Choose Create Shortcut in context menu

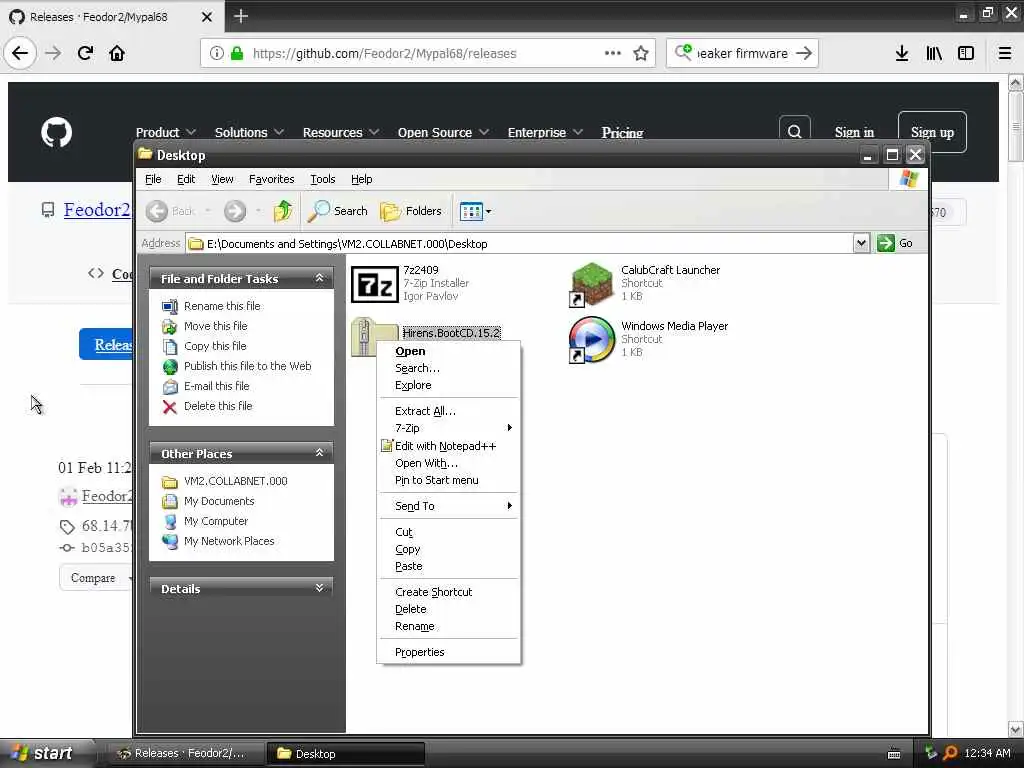(x=449, y=592)
